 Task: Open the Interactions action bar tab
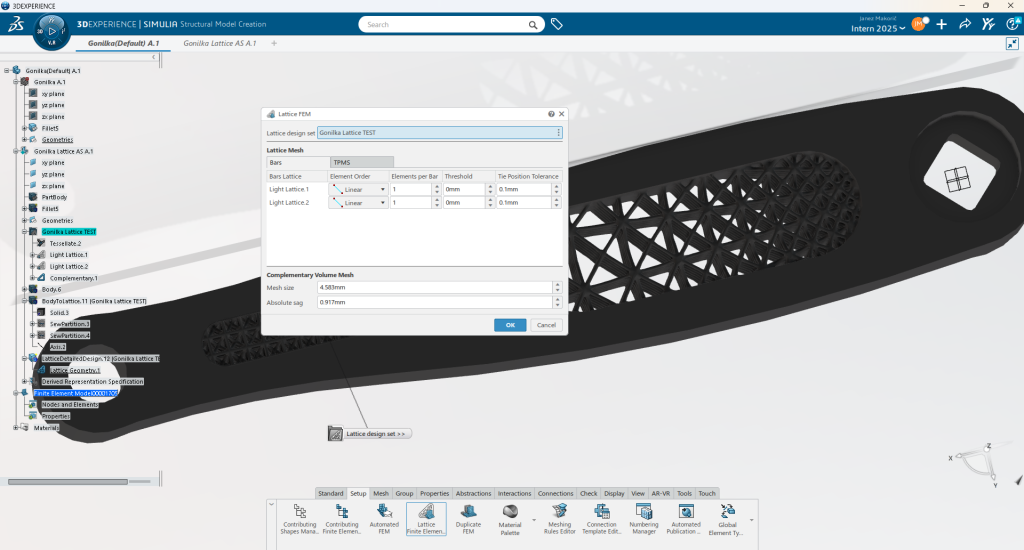[515, 494]
